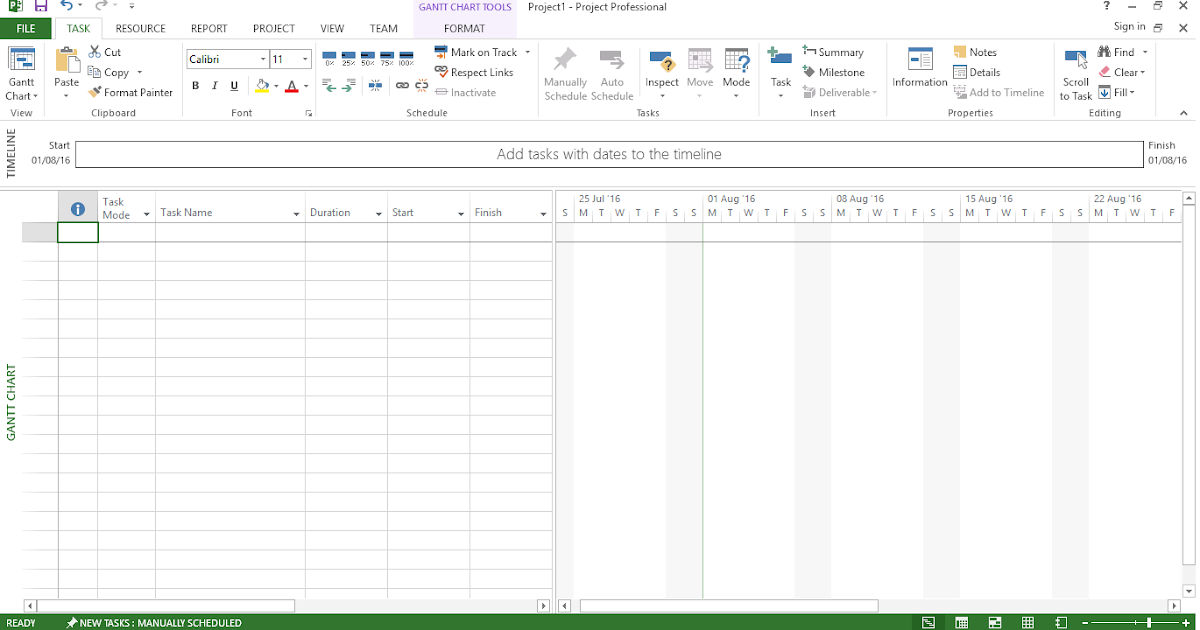1200x630 pixels.
Task: Switch to the RESOURCE ribbon tab
Action: point(140,28)
